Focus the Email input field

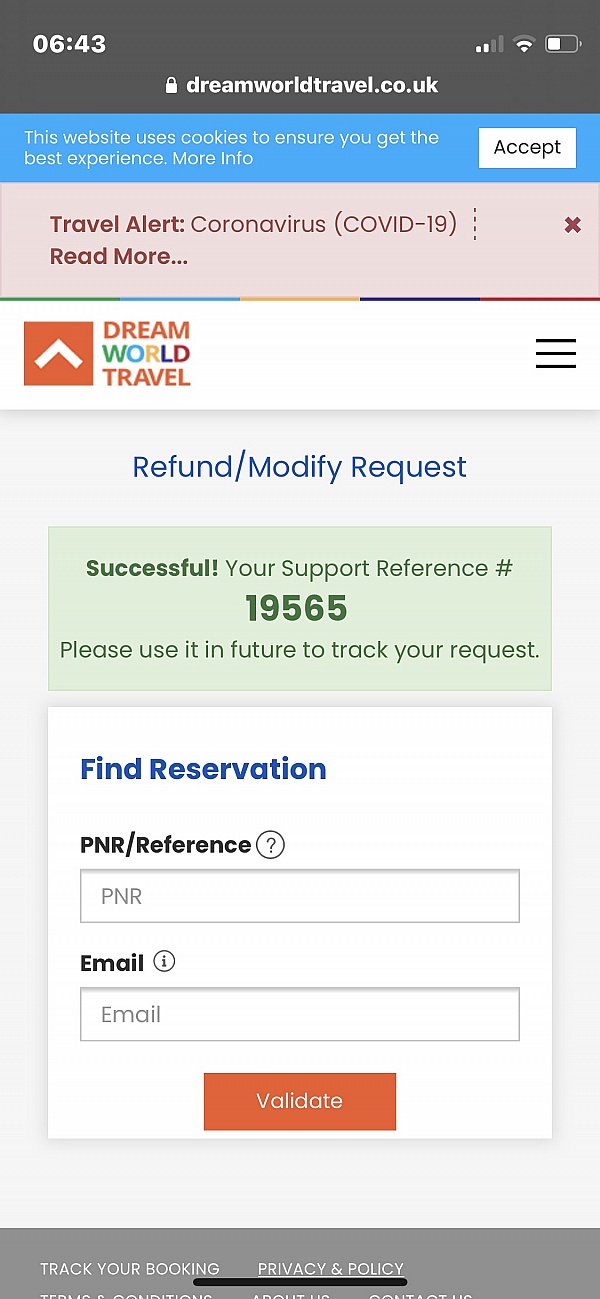point(300,1014)
